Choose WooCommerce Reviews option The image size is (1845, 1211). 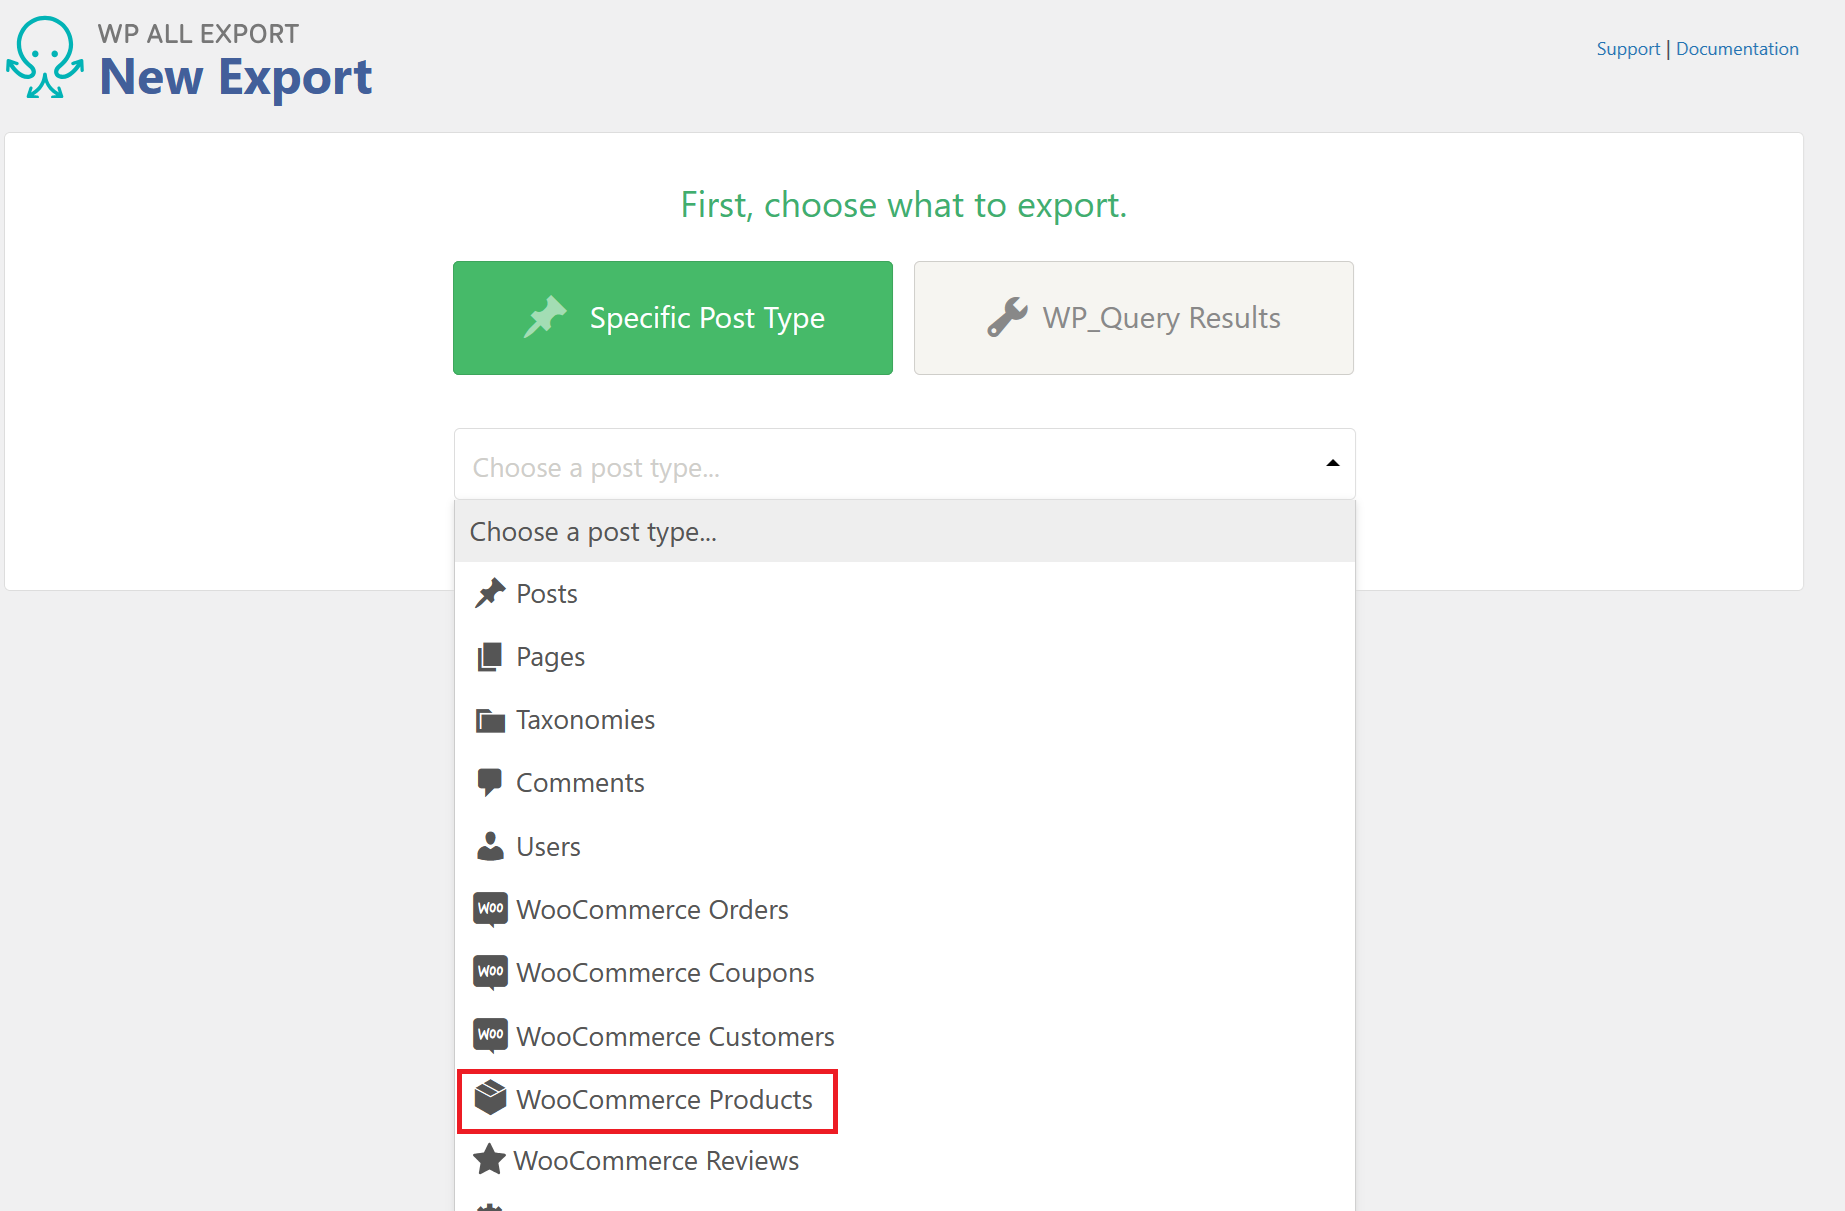[x=905, y=1161]
